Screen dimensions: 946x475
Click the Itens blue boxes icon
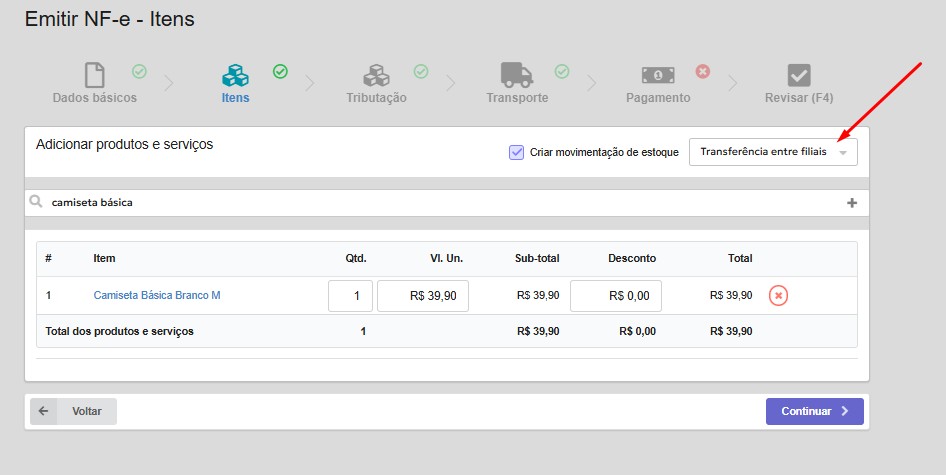(235, 75)
